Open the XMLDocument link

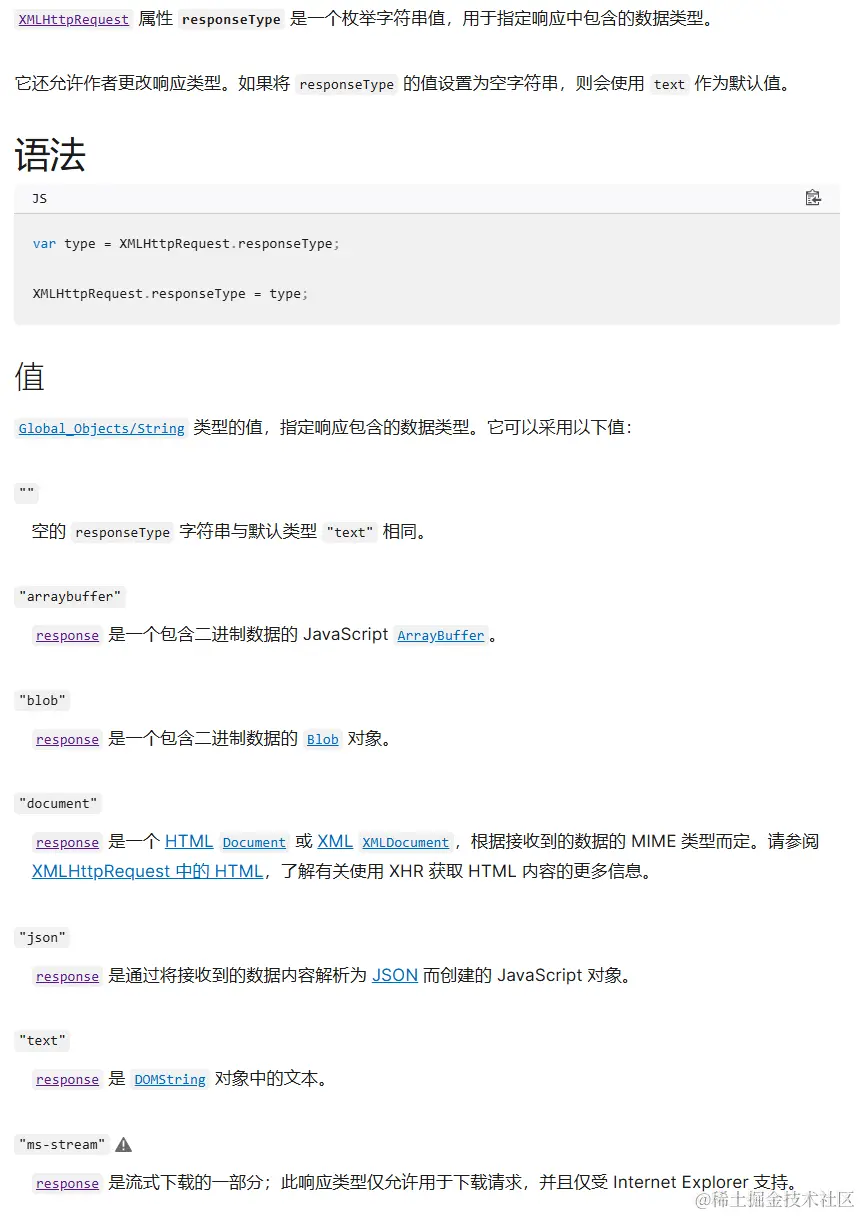(x=405, y=842)
